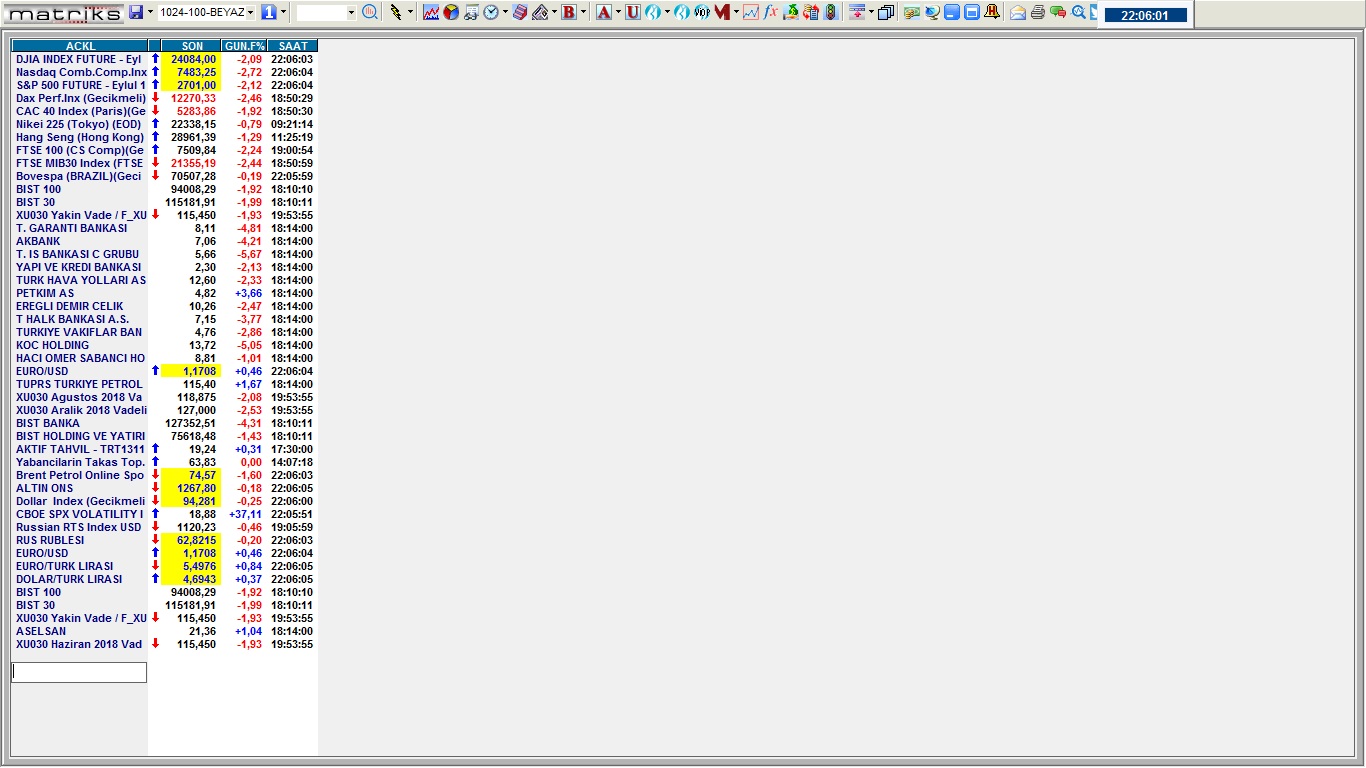Viewport: 1366px width, 768px height.
Task: Sort by the SAAT column header
Action: (x=293, y=46)
